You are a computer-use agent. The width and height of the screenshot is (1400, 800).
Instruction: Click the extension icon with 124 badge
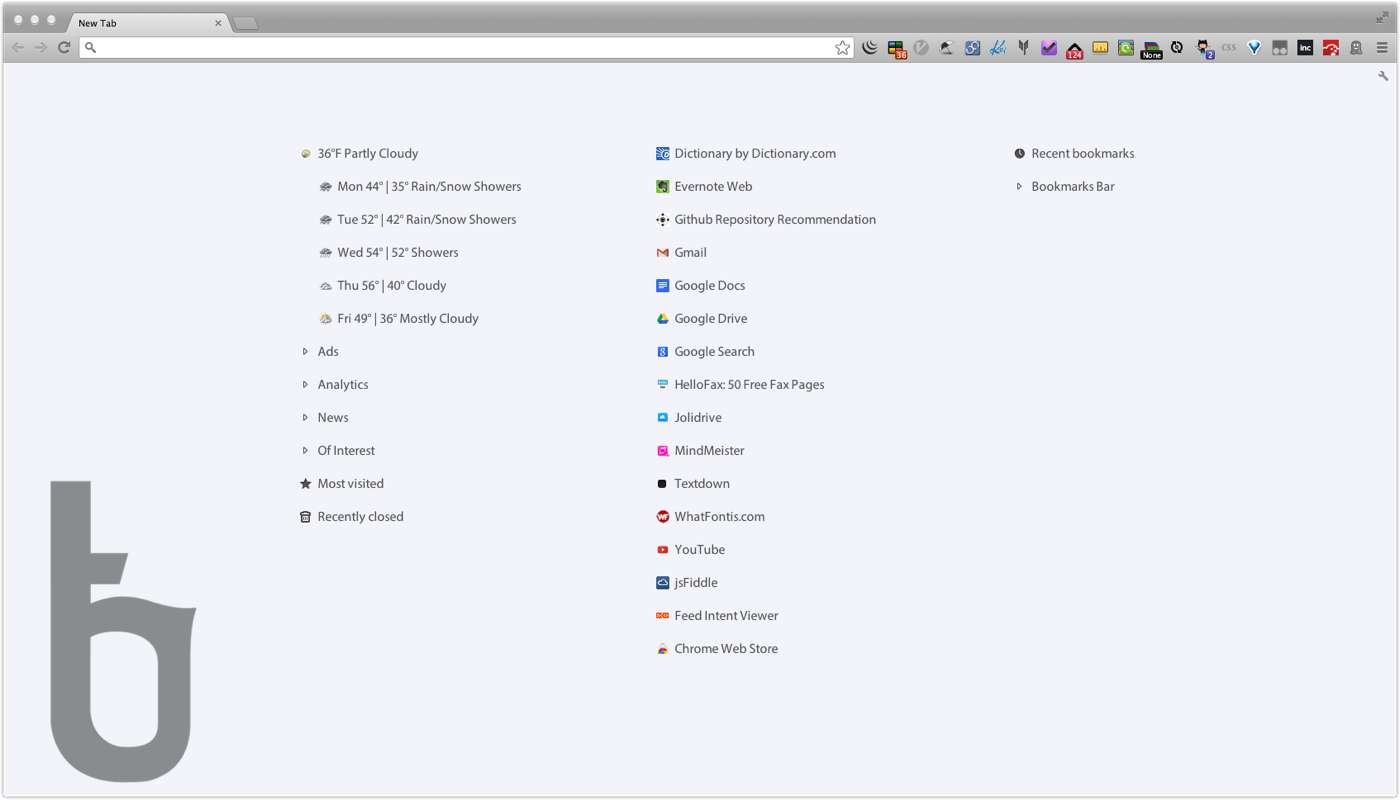point(1074,49)
